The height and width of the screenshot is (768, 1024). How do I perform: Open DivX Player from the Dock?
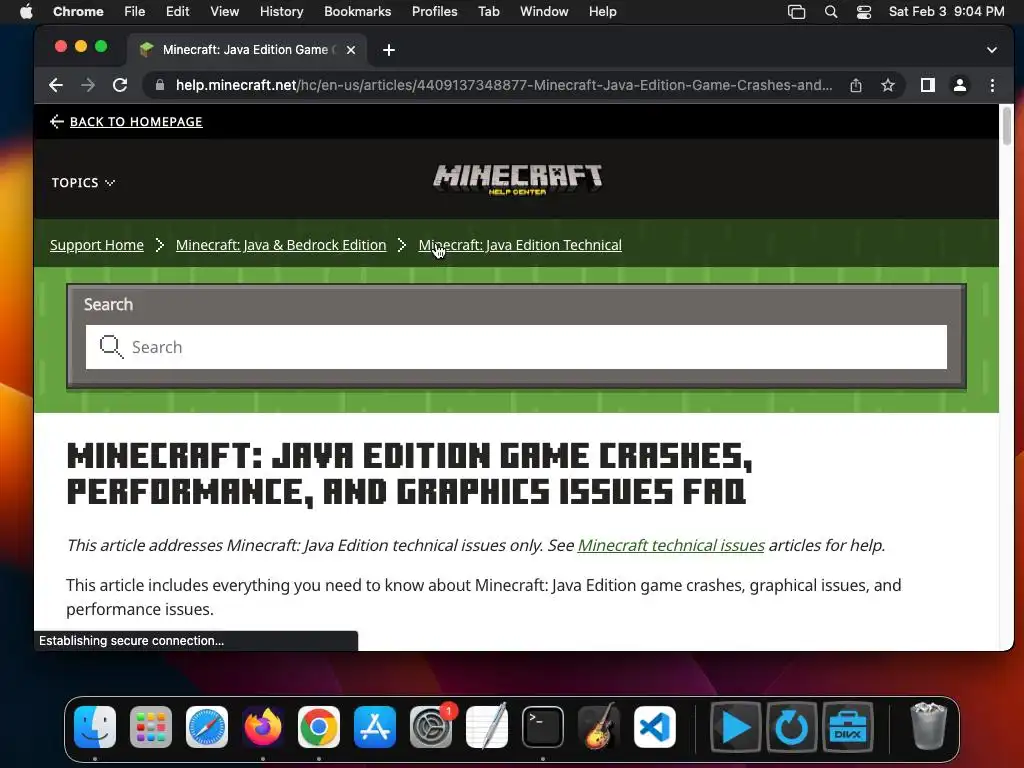pyautogui.click(x=735, y=727)
